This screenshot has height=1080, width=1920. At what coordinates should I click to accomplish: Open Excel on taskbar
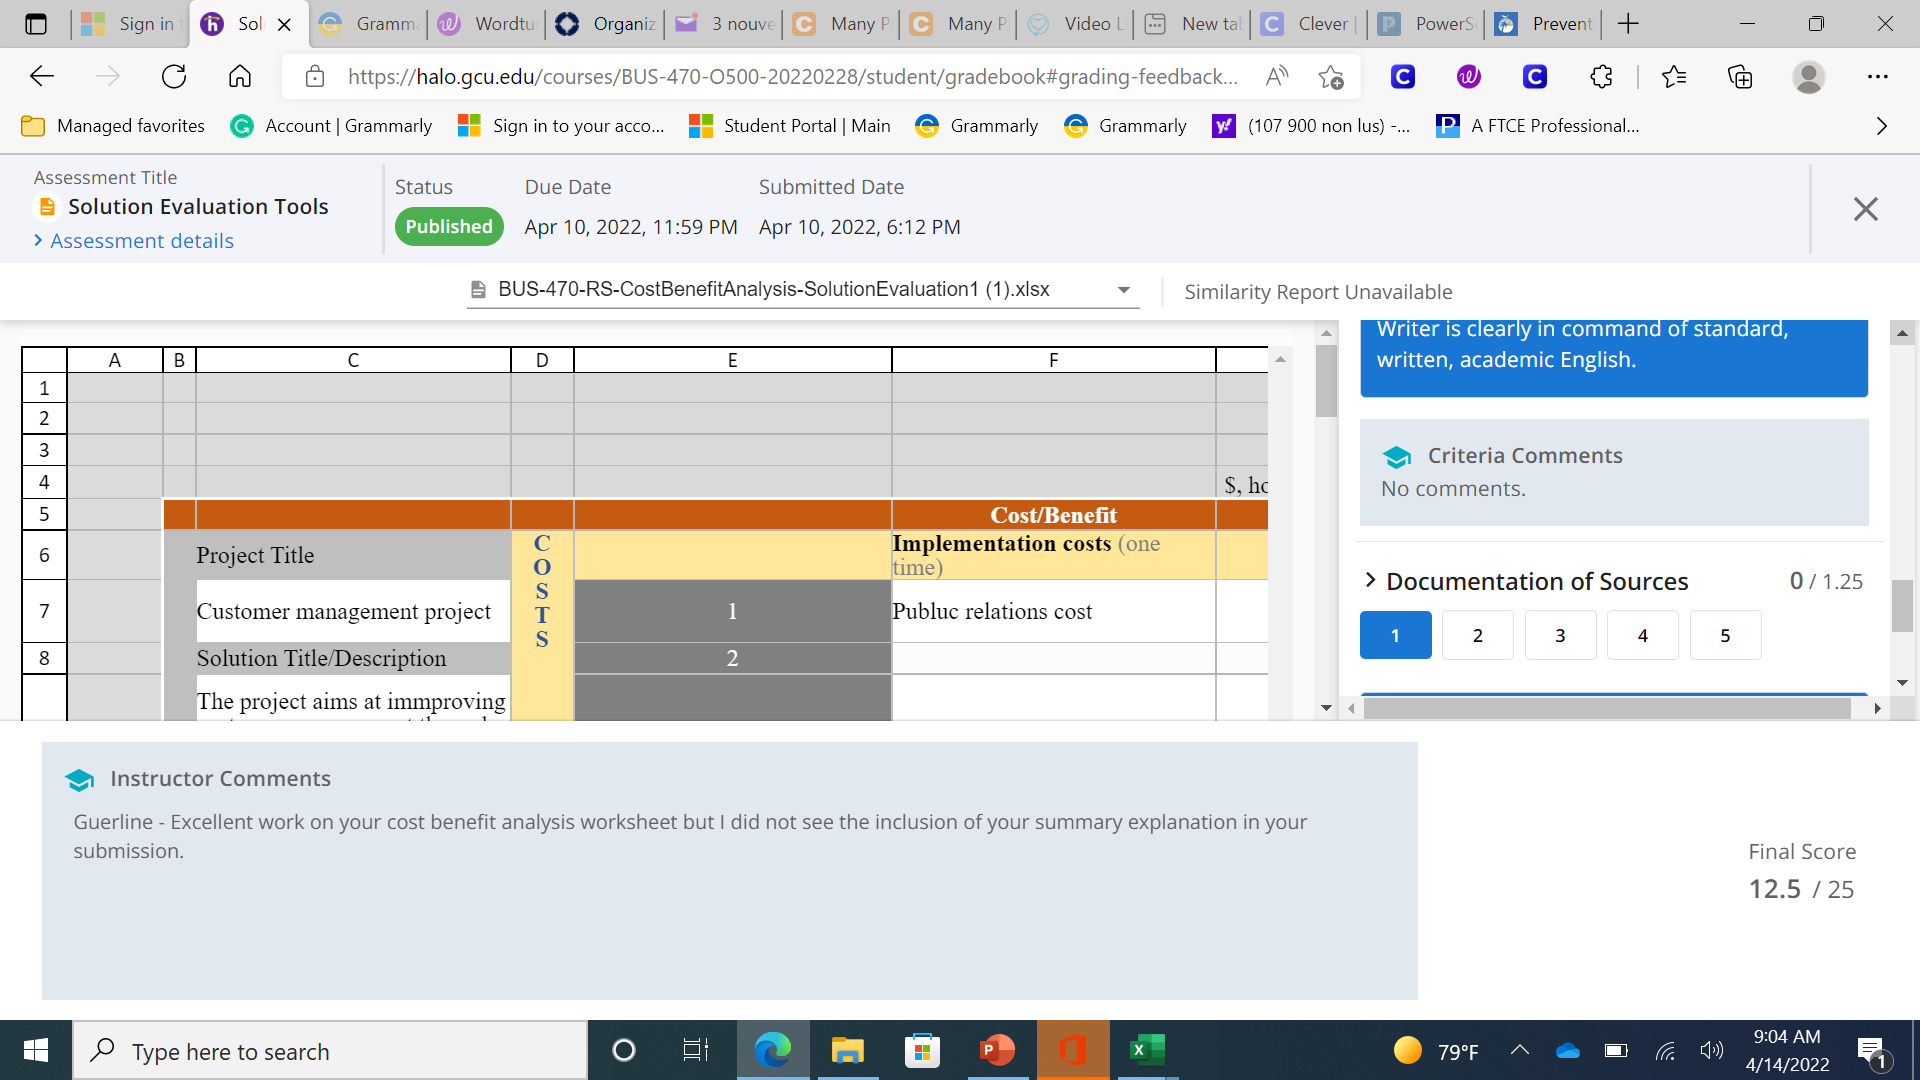tap(1147, 1050)
